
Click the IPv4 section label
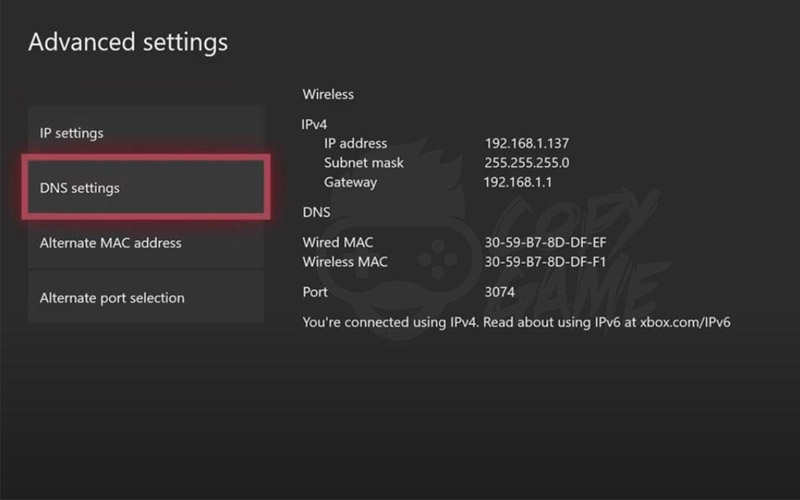[315, 124]
